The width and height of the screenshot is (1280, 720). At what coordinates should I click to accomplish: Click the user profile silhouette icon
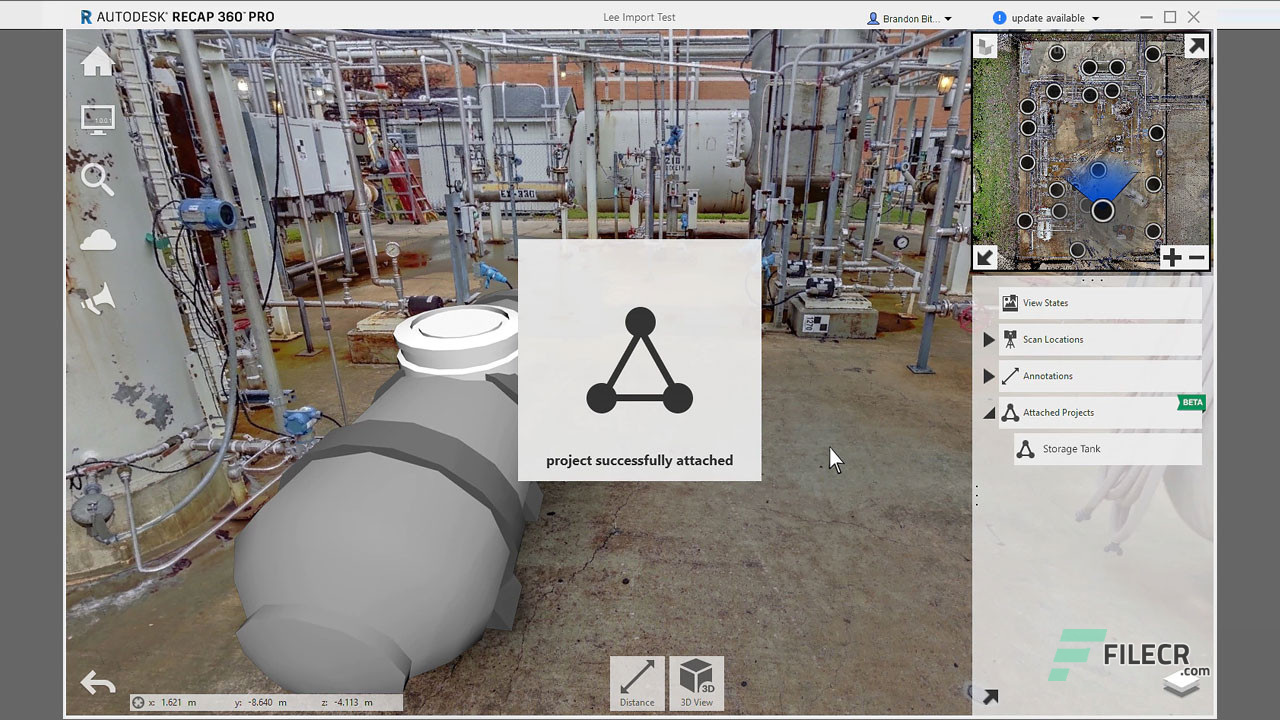(873, 18)
